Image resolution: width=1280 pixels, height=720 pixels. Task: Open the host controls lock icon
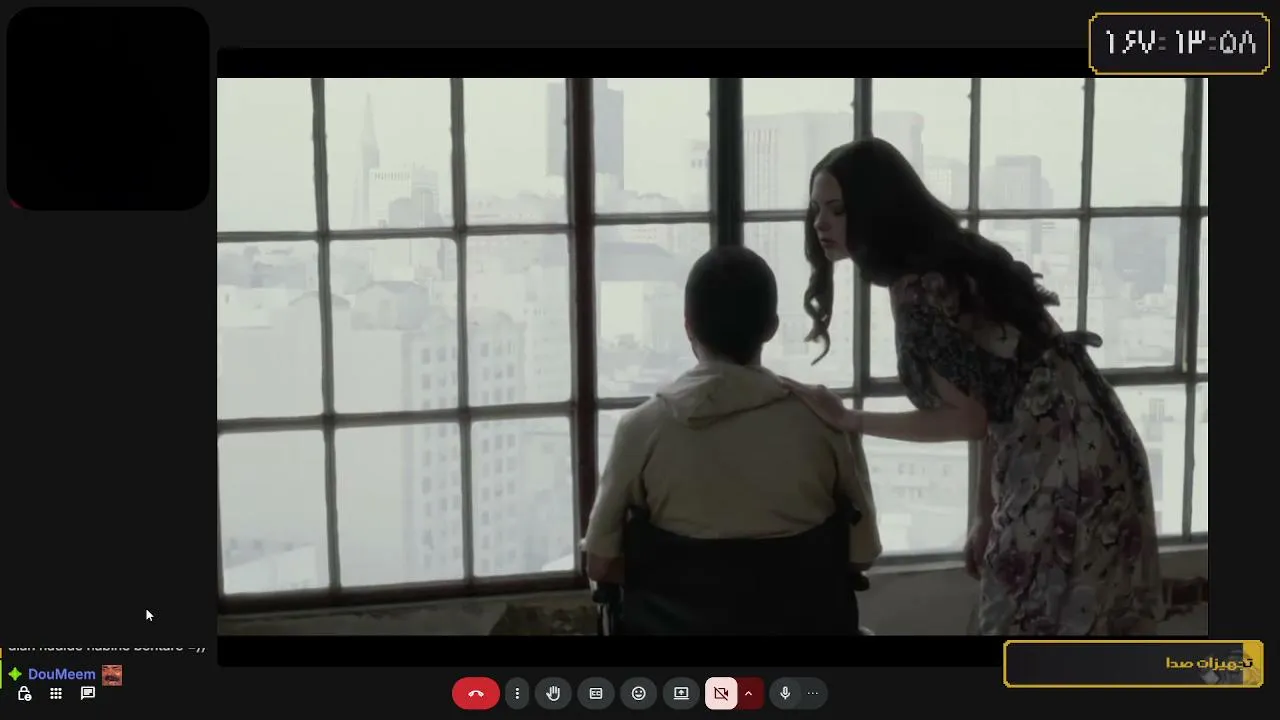[x=25, y=694]
